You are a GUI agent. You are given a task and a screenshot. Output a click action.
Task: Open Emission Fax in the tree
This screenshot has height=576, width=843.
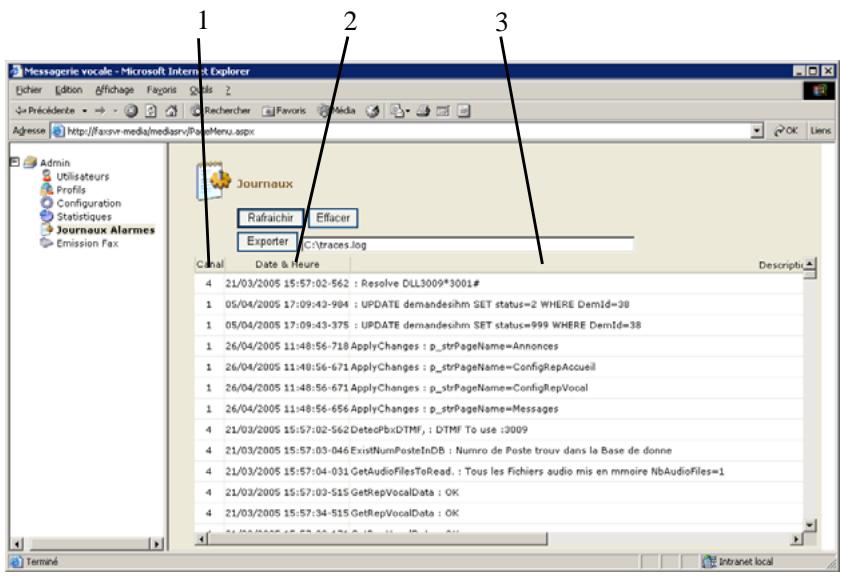point(87,244)
